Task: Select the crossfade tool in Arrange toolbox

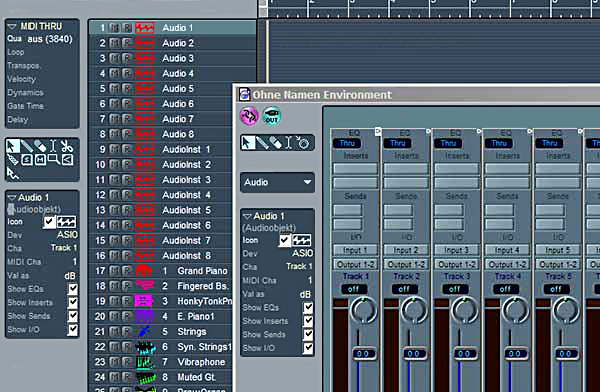Action: [67, 160]
